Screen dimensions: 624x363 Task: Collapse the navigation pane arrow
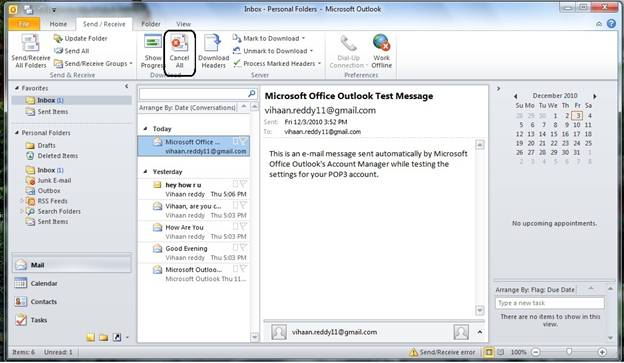click(x=127, y=86)
